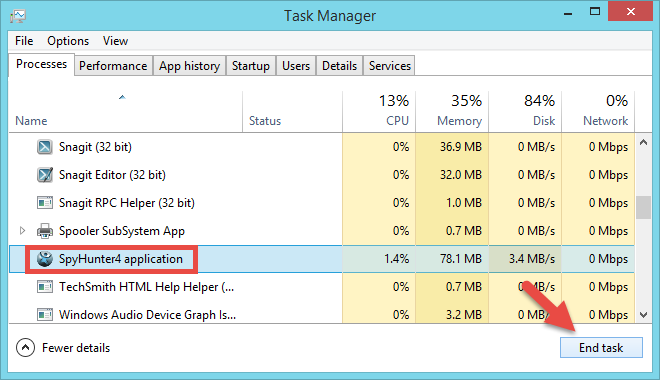This screenshot has height=380, width=660.
Task: Open the View menu
Action: (115, 41)
